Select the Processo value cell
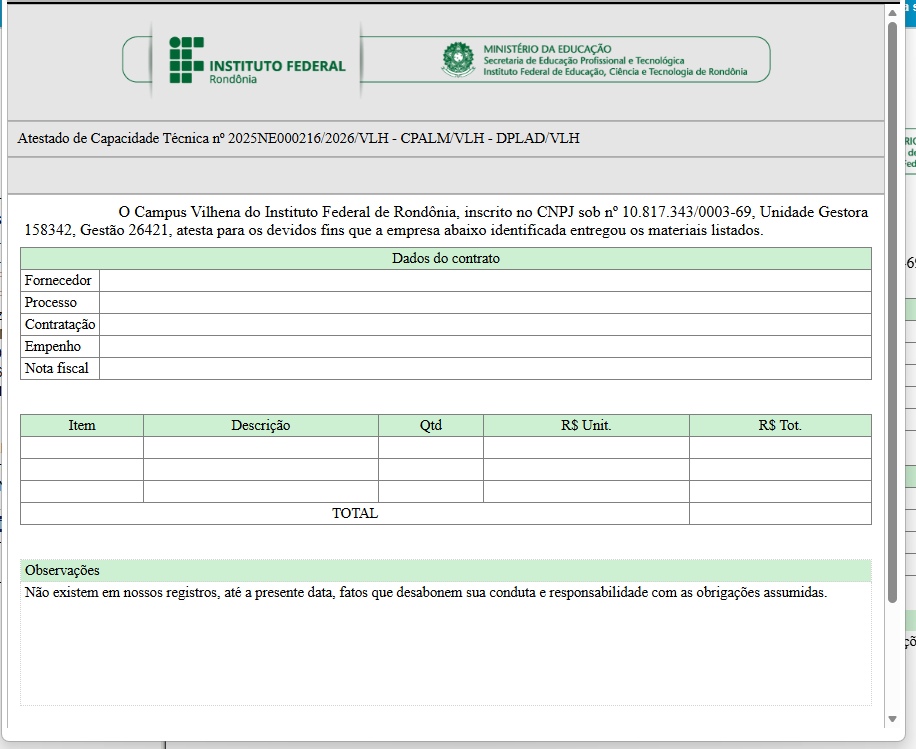 click(x=485, y=303)
